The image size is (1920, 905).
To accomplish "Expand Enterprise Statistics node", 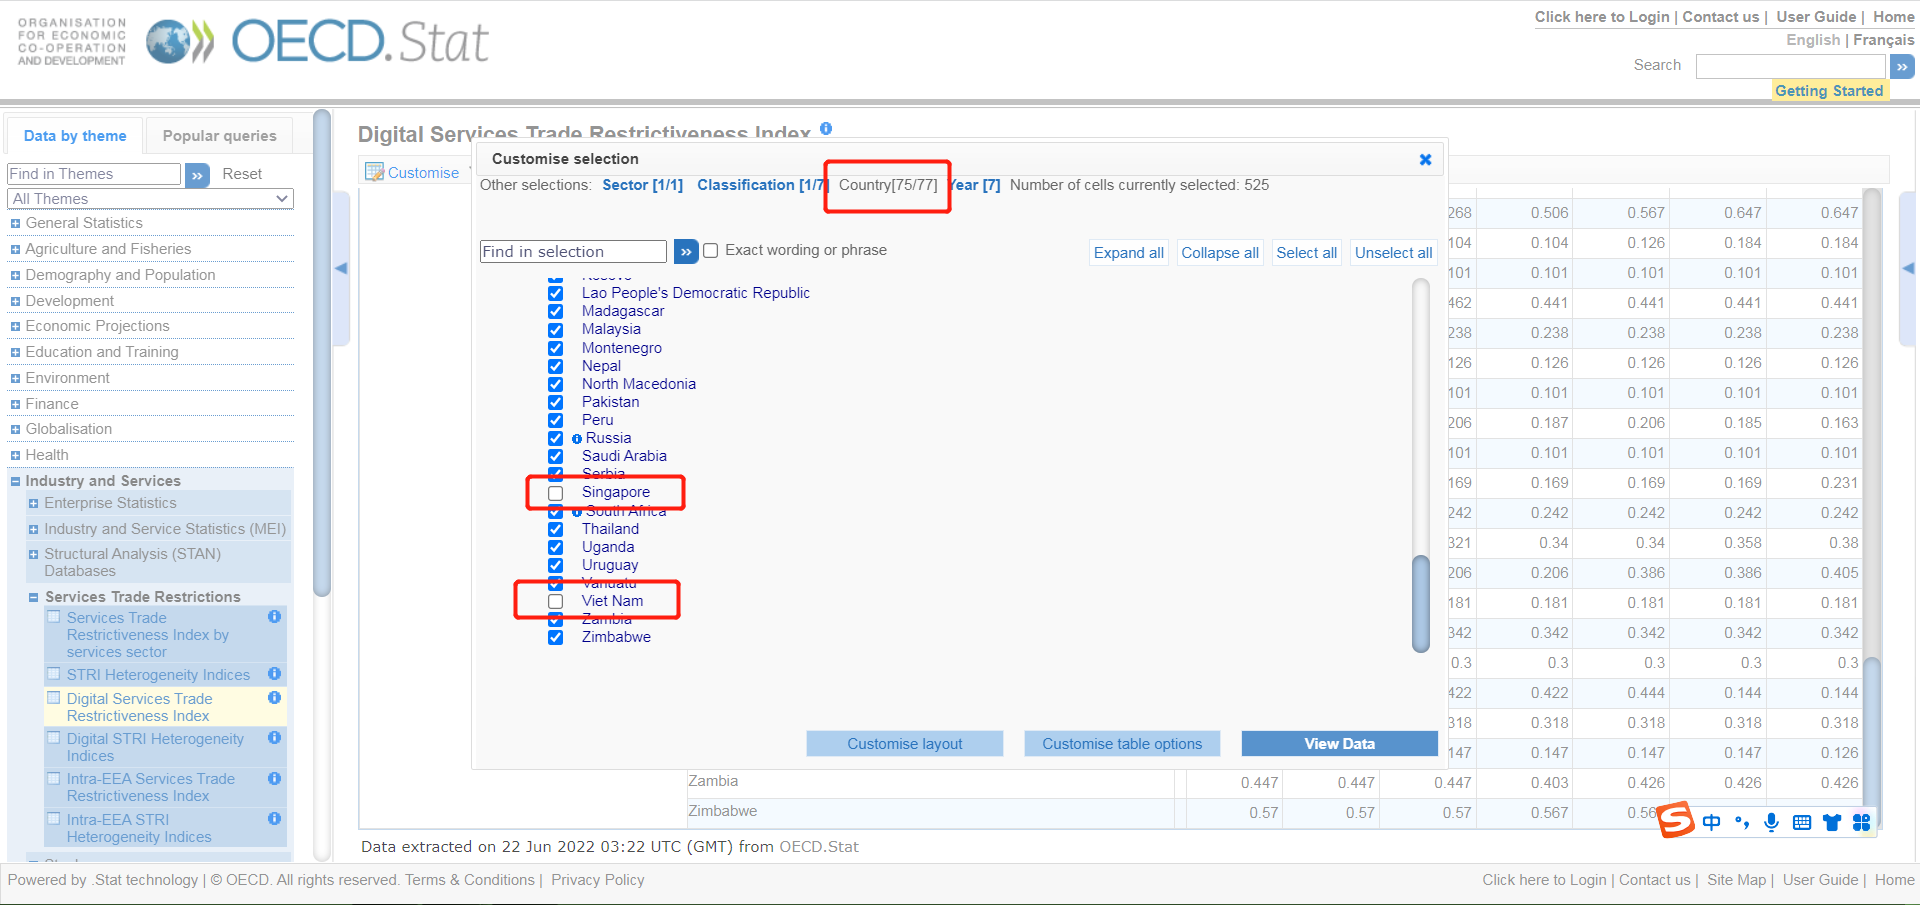I will [x=34, y=504].
